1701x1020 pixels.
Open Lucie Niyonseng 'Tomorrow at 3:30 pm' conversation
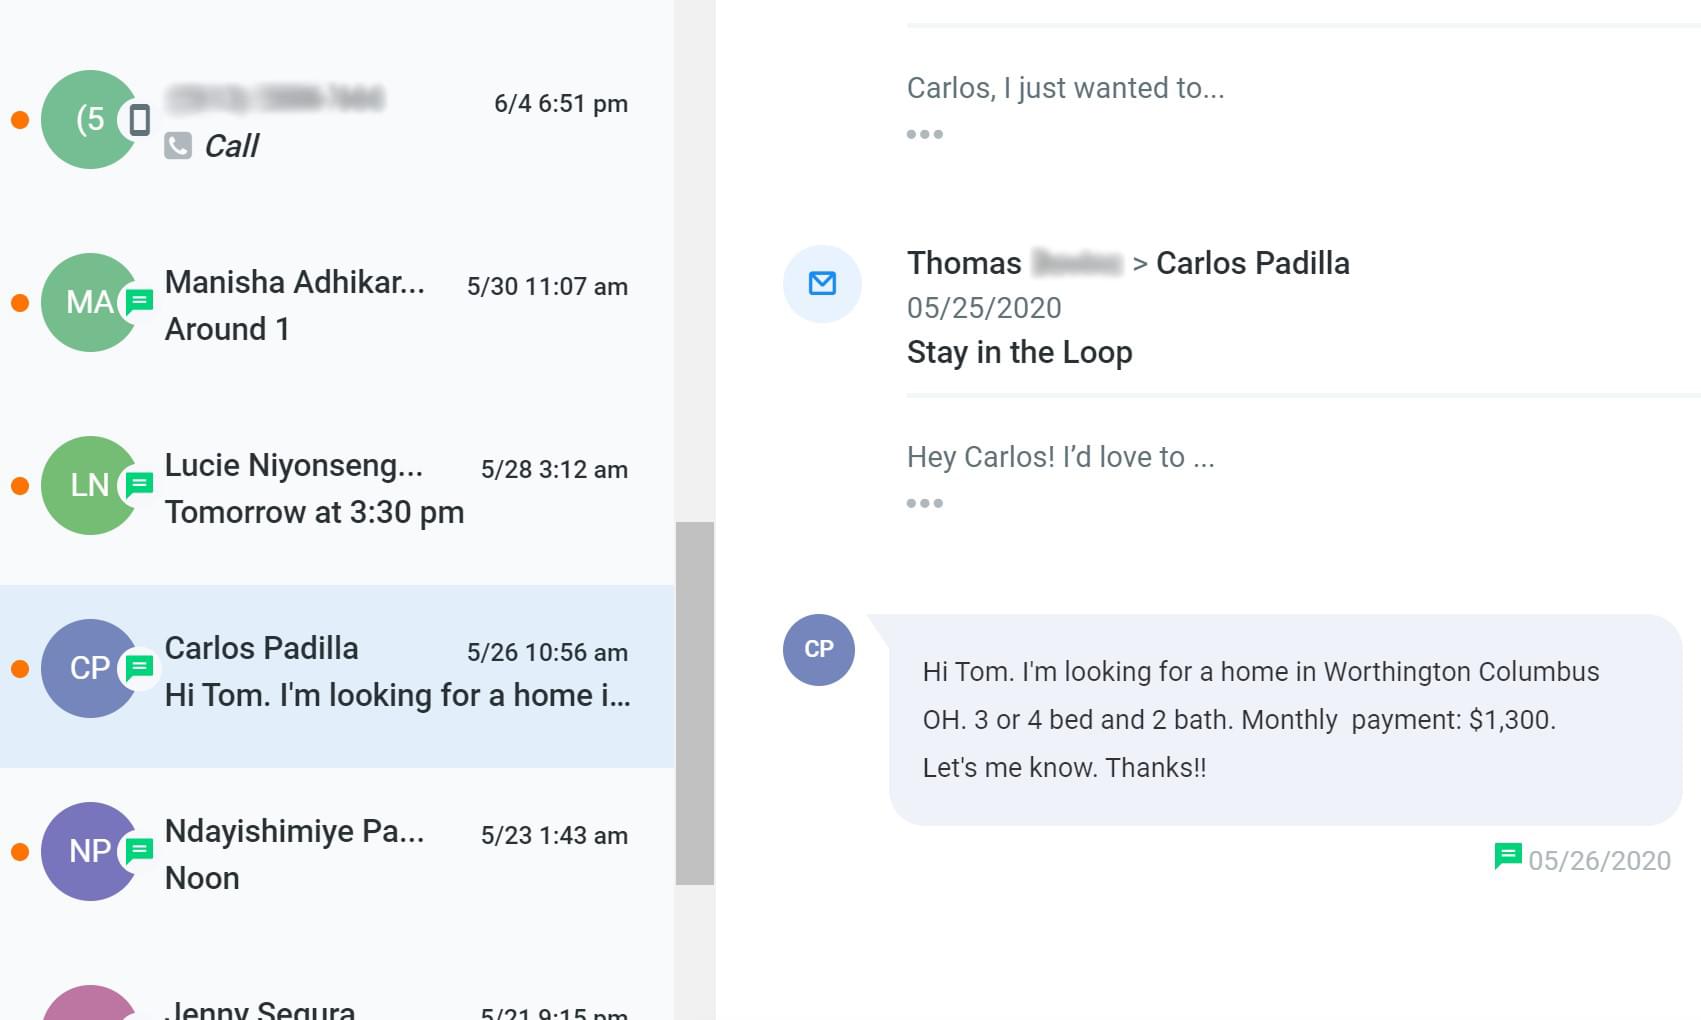pyautogui.click(x=337, y=486)
